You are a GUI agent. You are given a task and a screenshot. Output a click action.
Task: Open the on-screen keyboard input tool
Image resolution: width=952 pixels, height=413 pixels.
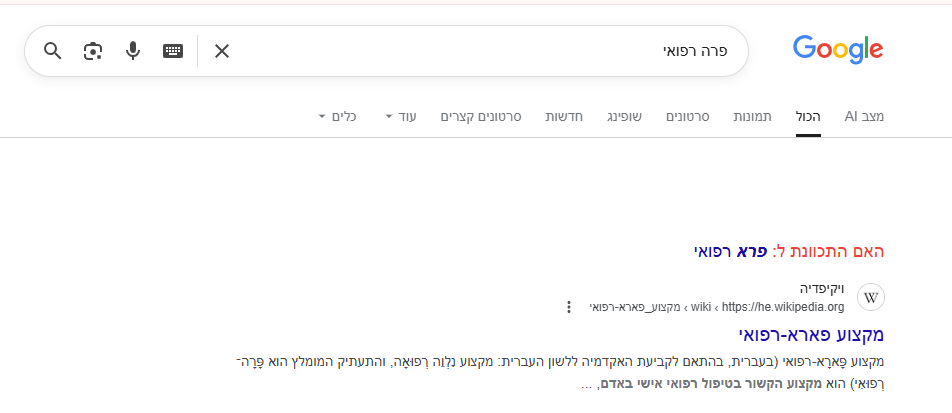(173, 51)
